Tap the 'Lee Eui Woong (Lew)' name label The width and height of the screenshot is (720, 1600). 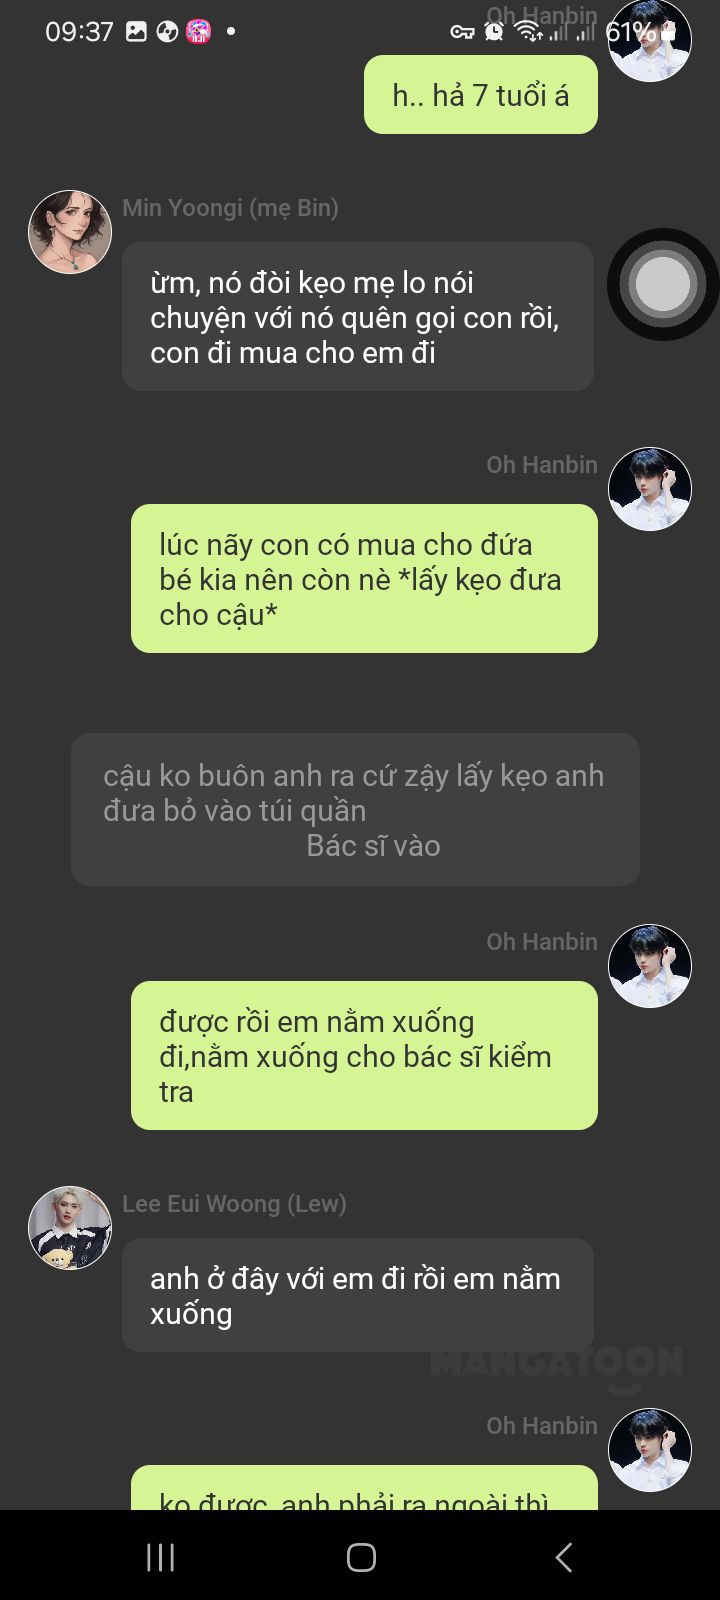234,1204
